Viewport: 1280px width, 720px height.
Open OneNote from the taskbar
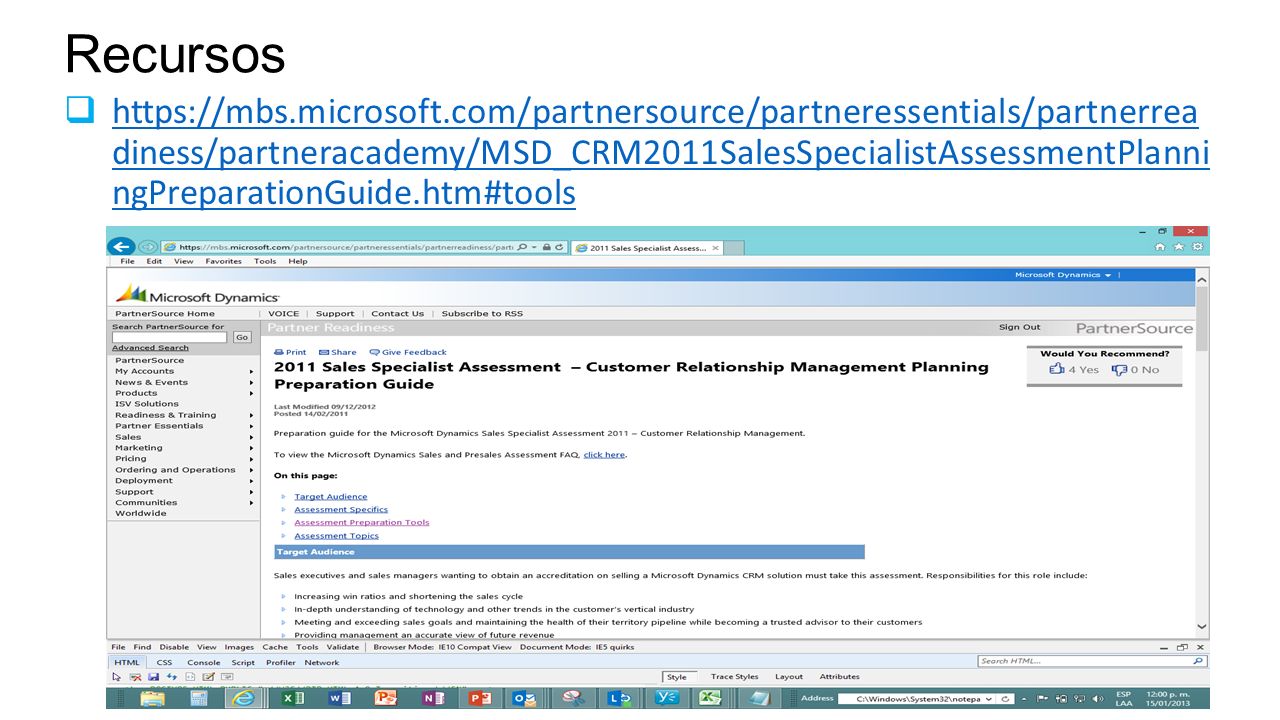click(x=433, y=698)
